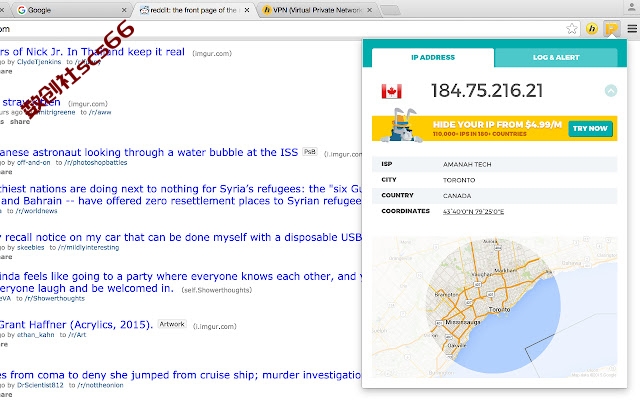Collapse IP details with the chevron circle
This screenshot has height=400, width=640.
tap(611, 91)
